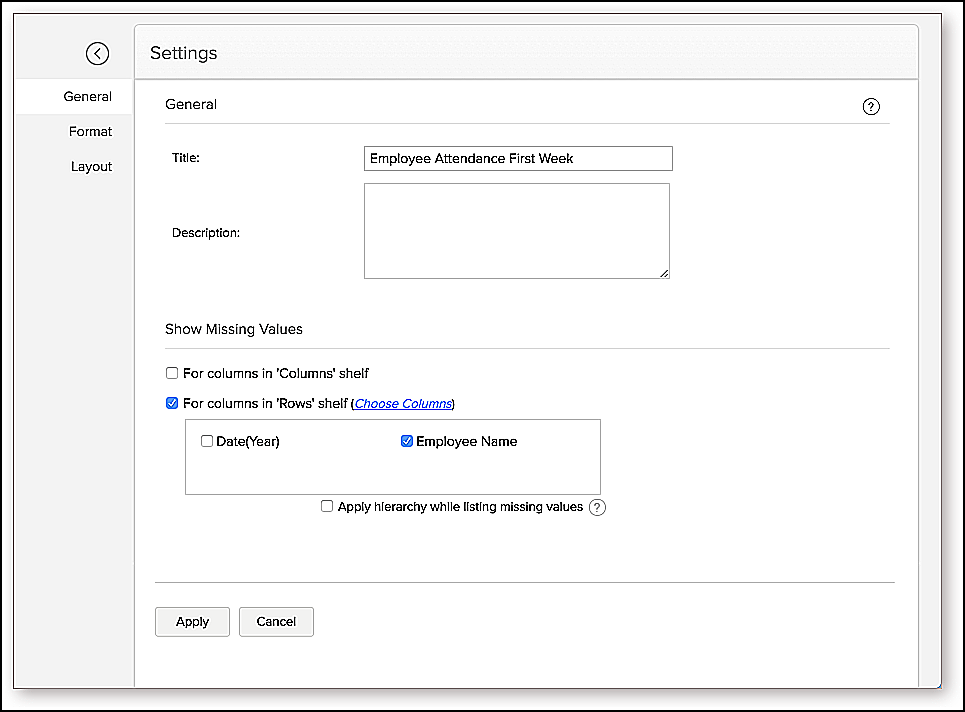Go to the Layout tab

91,167
